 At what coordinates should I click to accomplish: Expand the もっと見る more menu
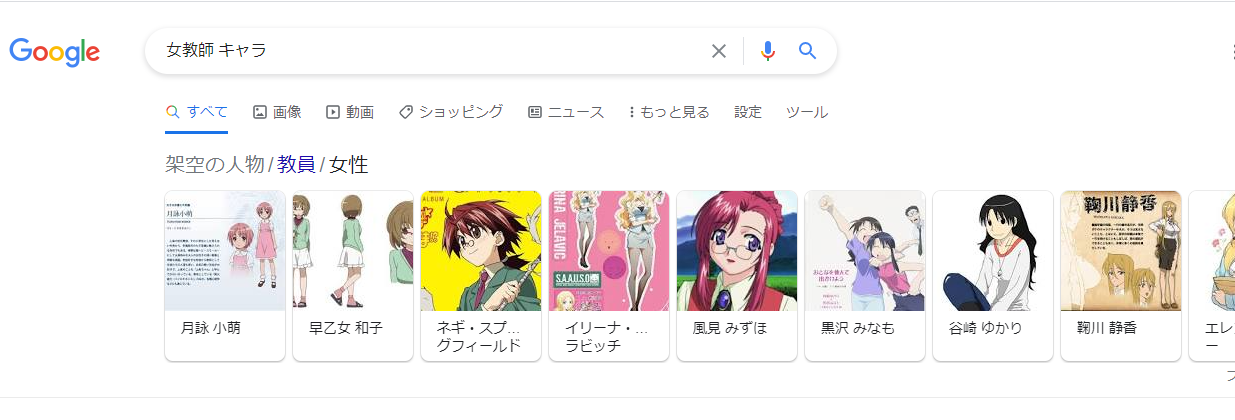(669, 112)
